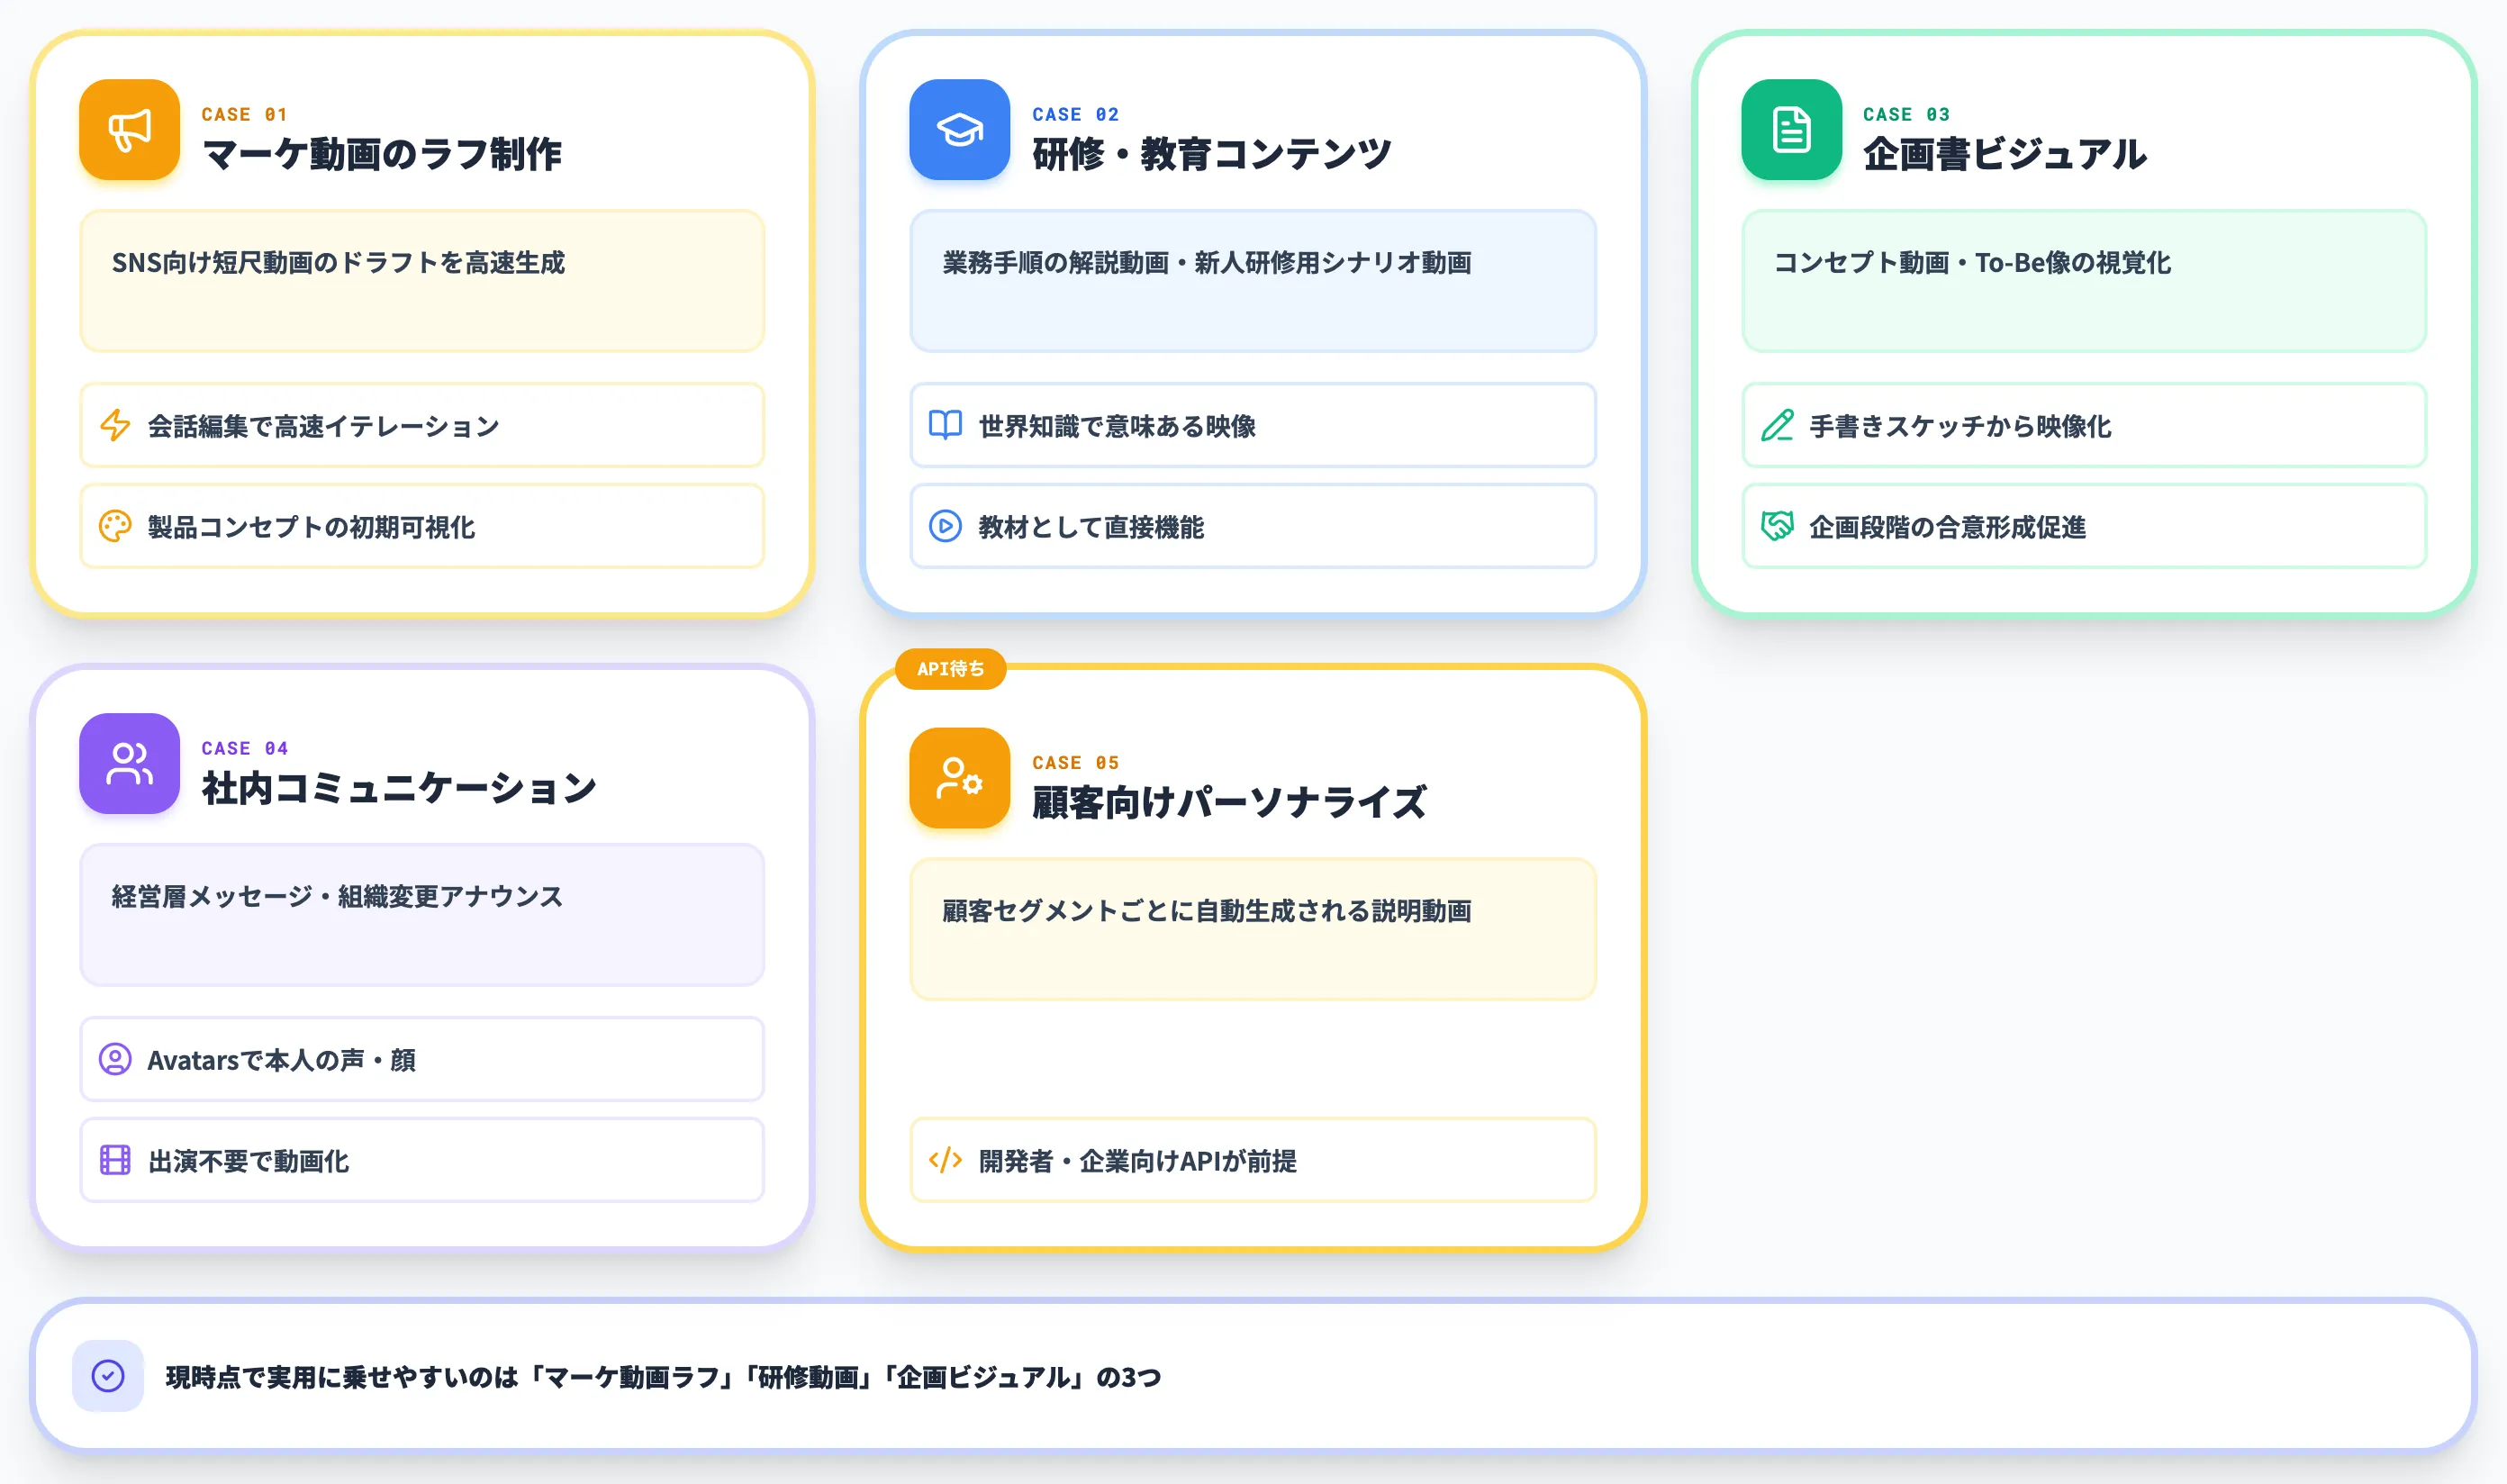This screenshot has height=1484, width=2507.
Task: Click the CASE 05 label
Action: click(1075, 762)
